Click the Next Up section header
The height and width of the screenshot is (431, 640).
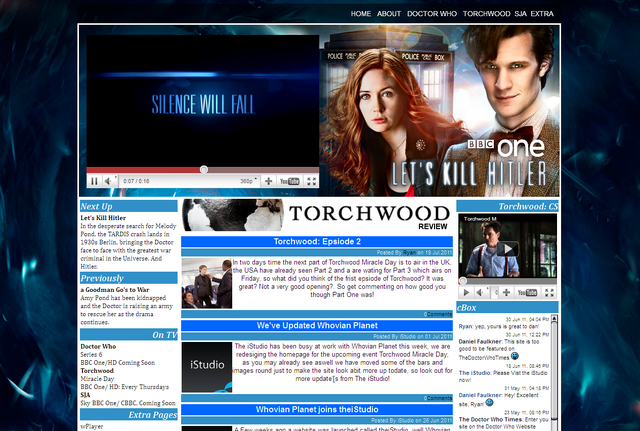coord(129,206)
